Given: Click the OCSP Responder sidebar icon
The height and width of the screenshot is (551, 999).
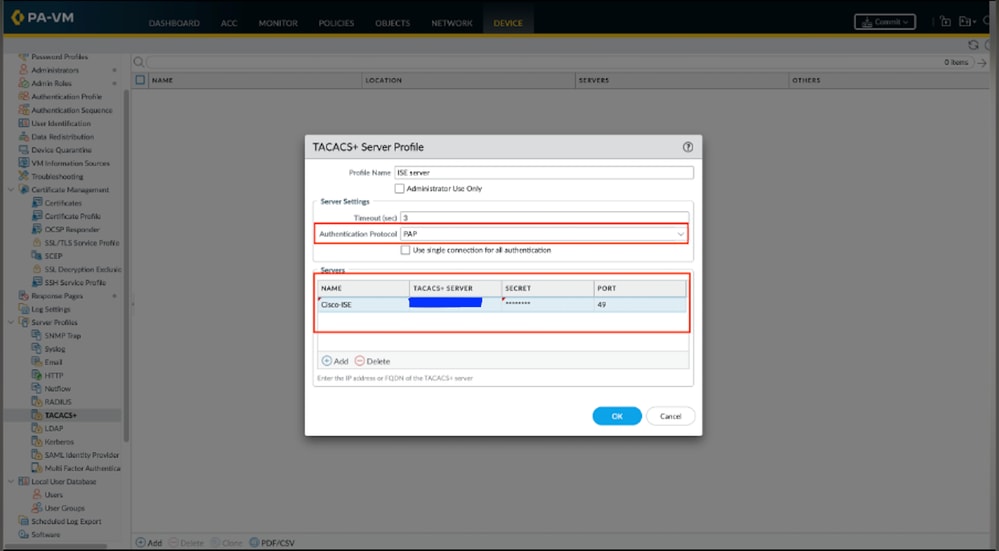Looking at the screenshot, I should [x=37, y=229].
